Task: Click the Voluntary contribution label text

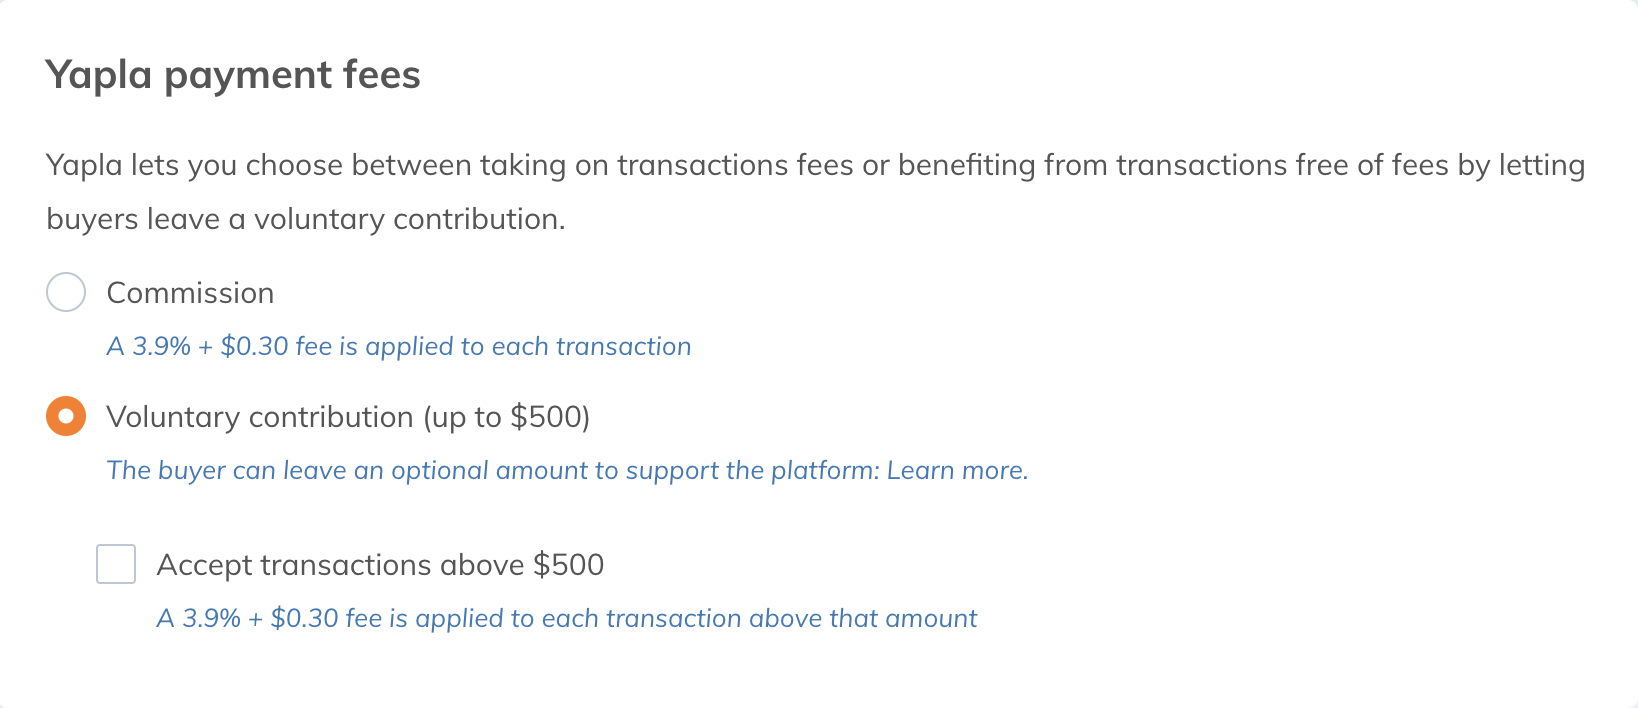Action: pos(260,417)
